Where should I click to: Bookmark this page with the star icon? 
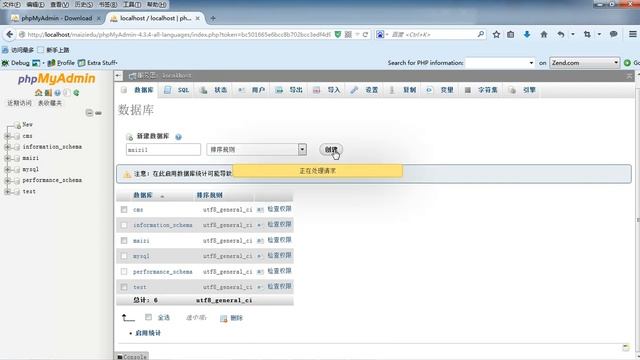coord(496,34)
